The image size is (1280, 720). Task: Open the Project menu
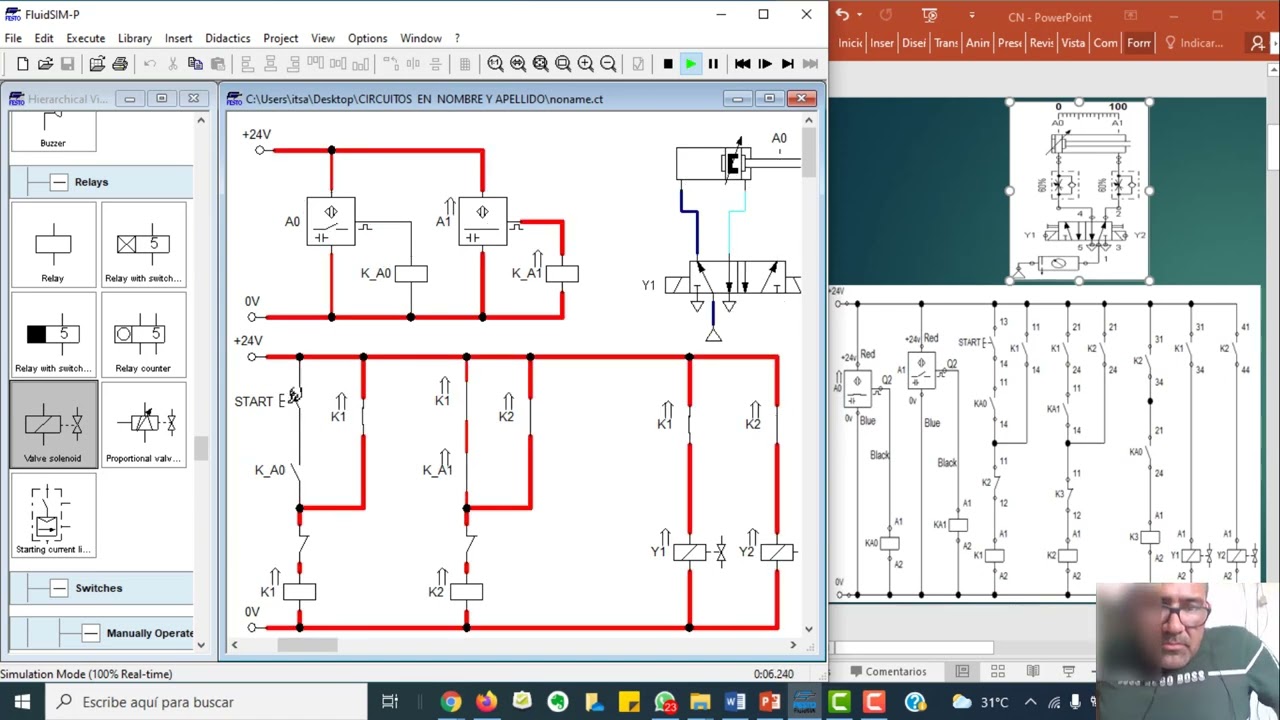(280, 38)
